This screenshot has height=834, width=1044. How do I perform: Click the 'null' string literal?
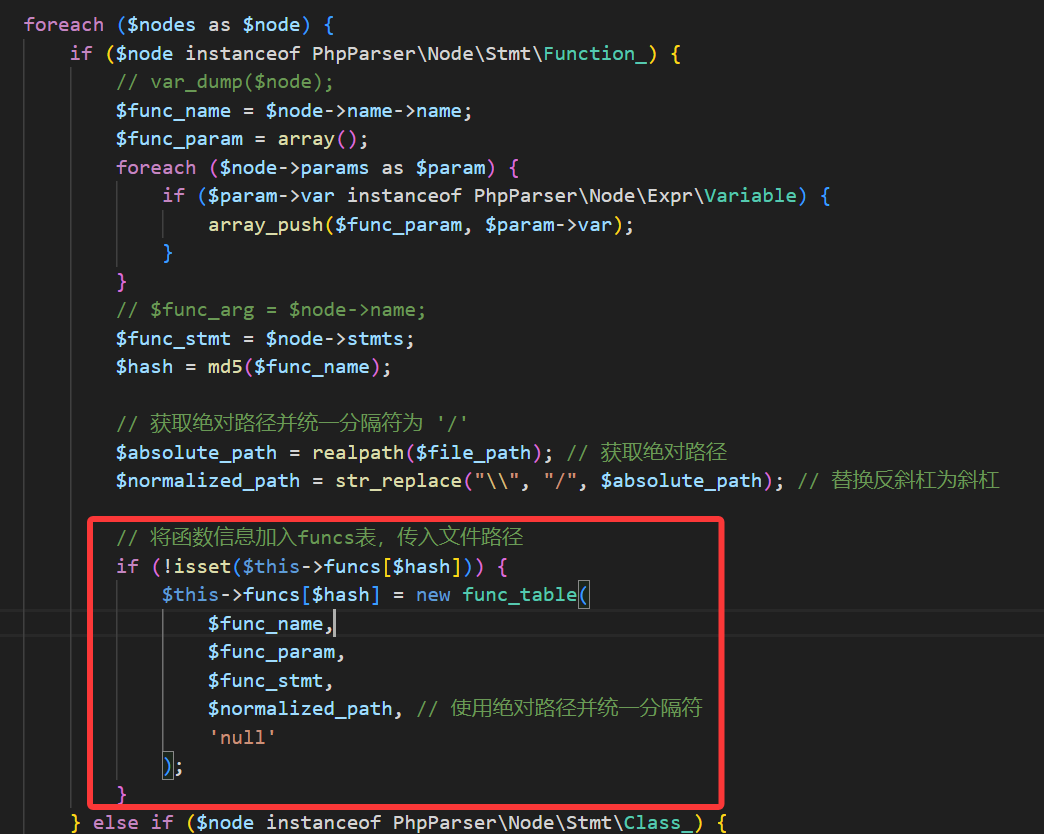click(x=242, y=737)
